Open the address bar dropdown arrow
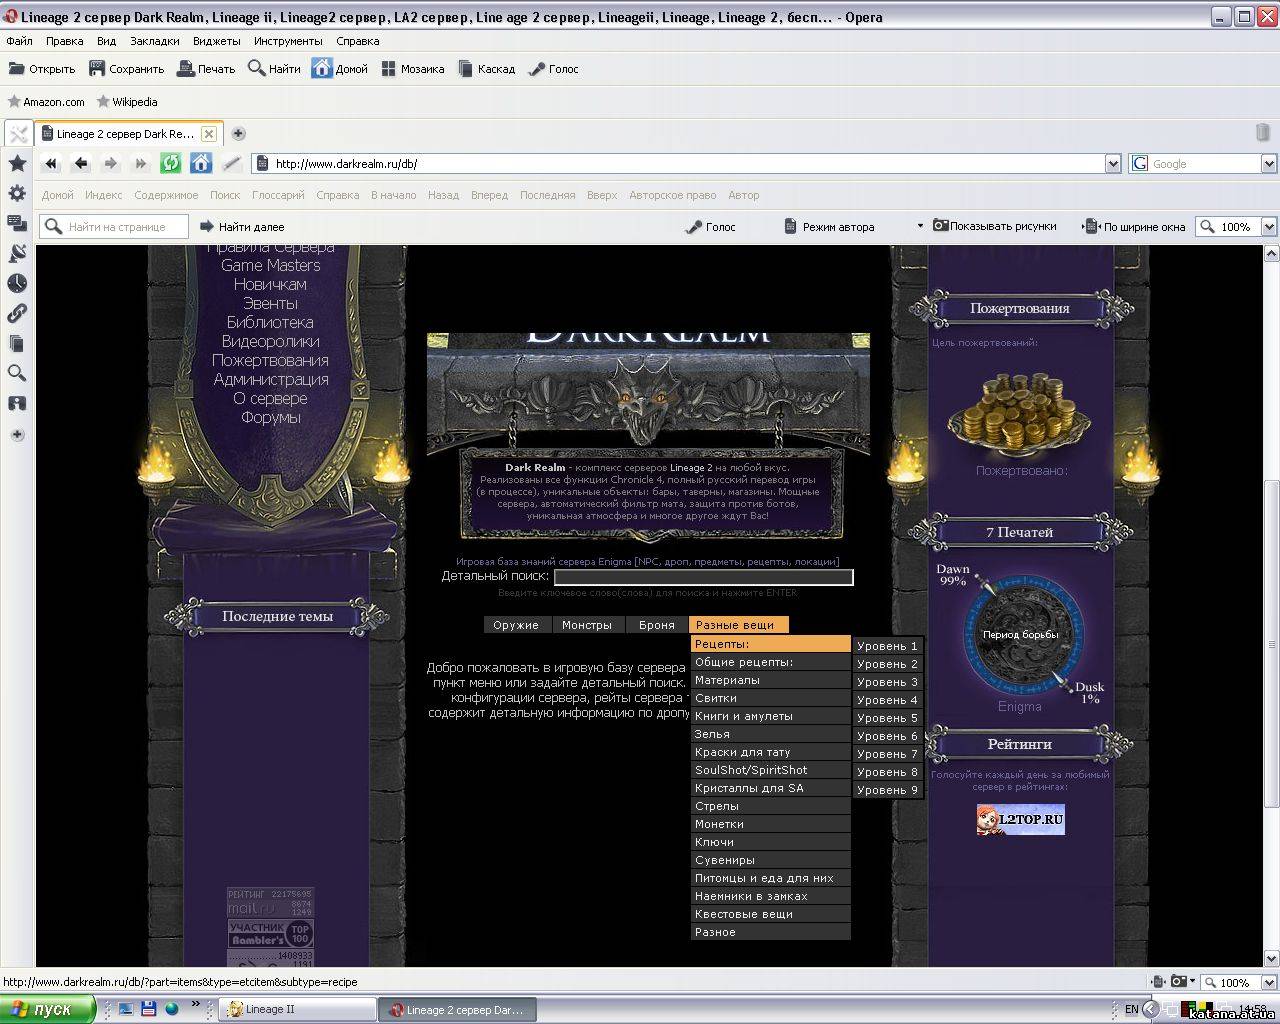Screen dimensions: 1280x1024 [x=1113, y=164]
